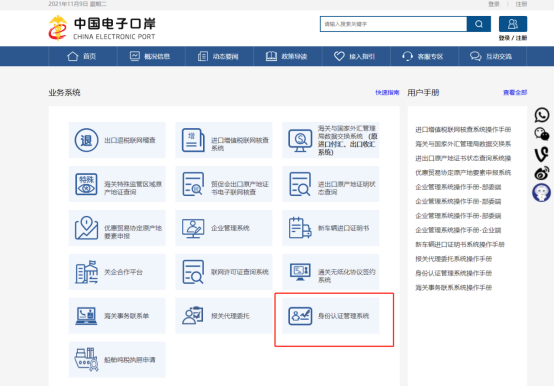Open 海关与国家外汇管理局数据交换 manual link
This screenshot has width=554, height=386.
tap(463, 144)
